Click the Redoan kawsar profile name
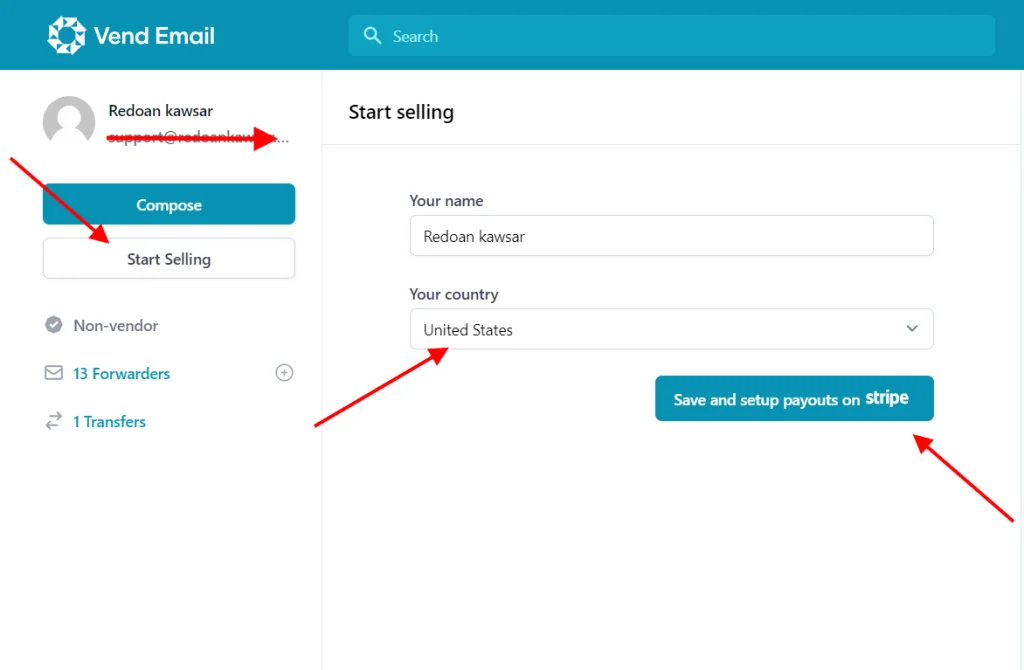The height and width of the screenshot is (670, 1024). click(160, 111)
